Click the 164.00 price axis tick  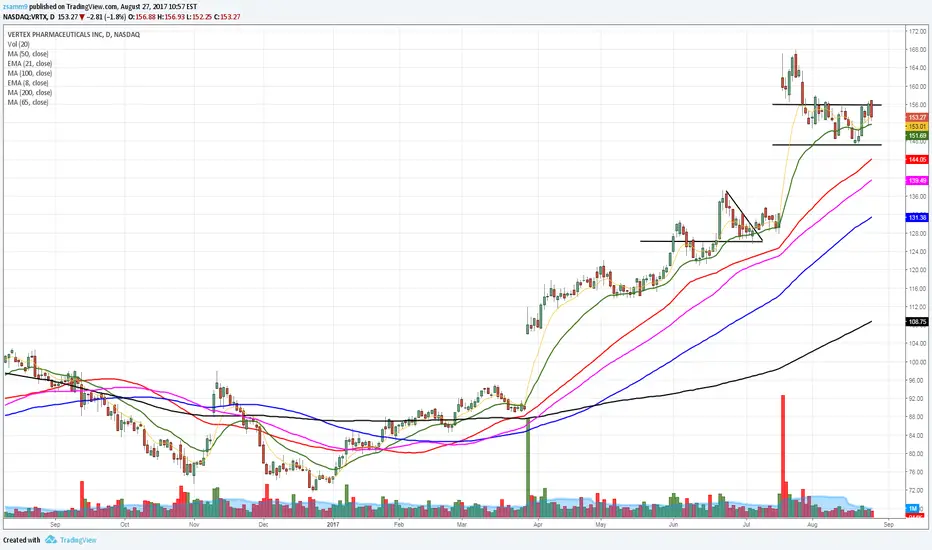[917, 68]
